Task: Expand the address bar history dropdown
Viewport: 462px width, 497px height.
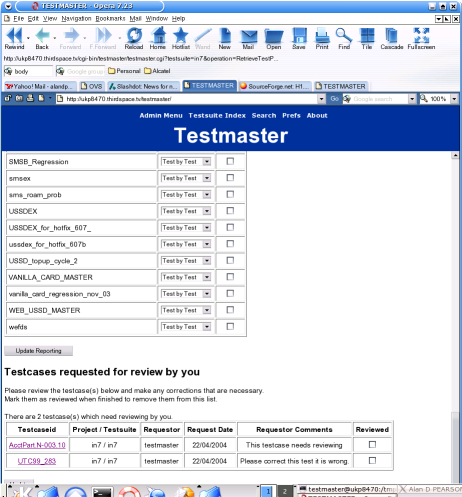Action: tap(321, 99)
